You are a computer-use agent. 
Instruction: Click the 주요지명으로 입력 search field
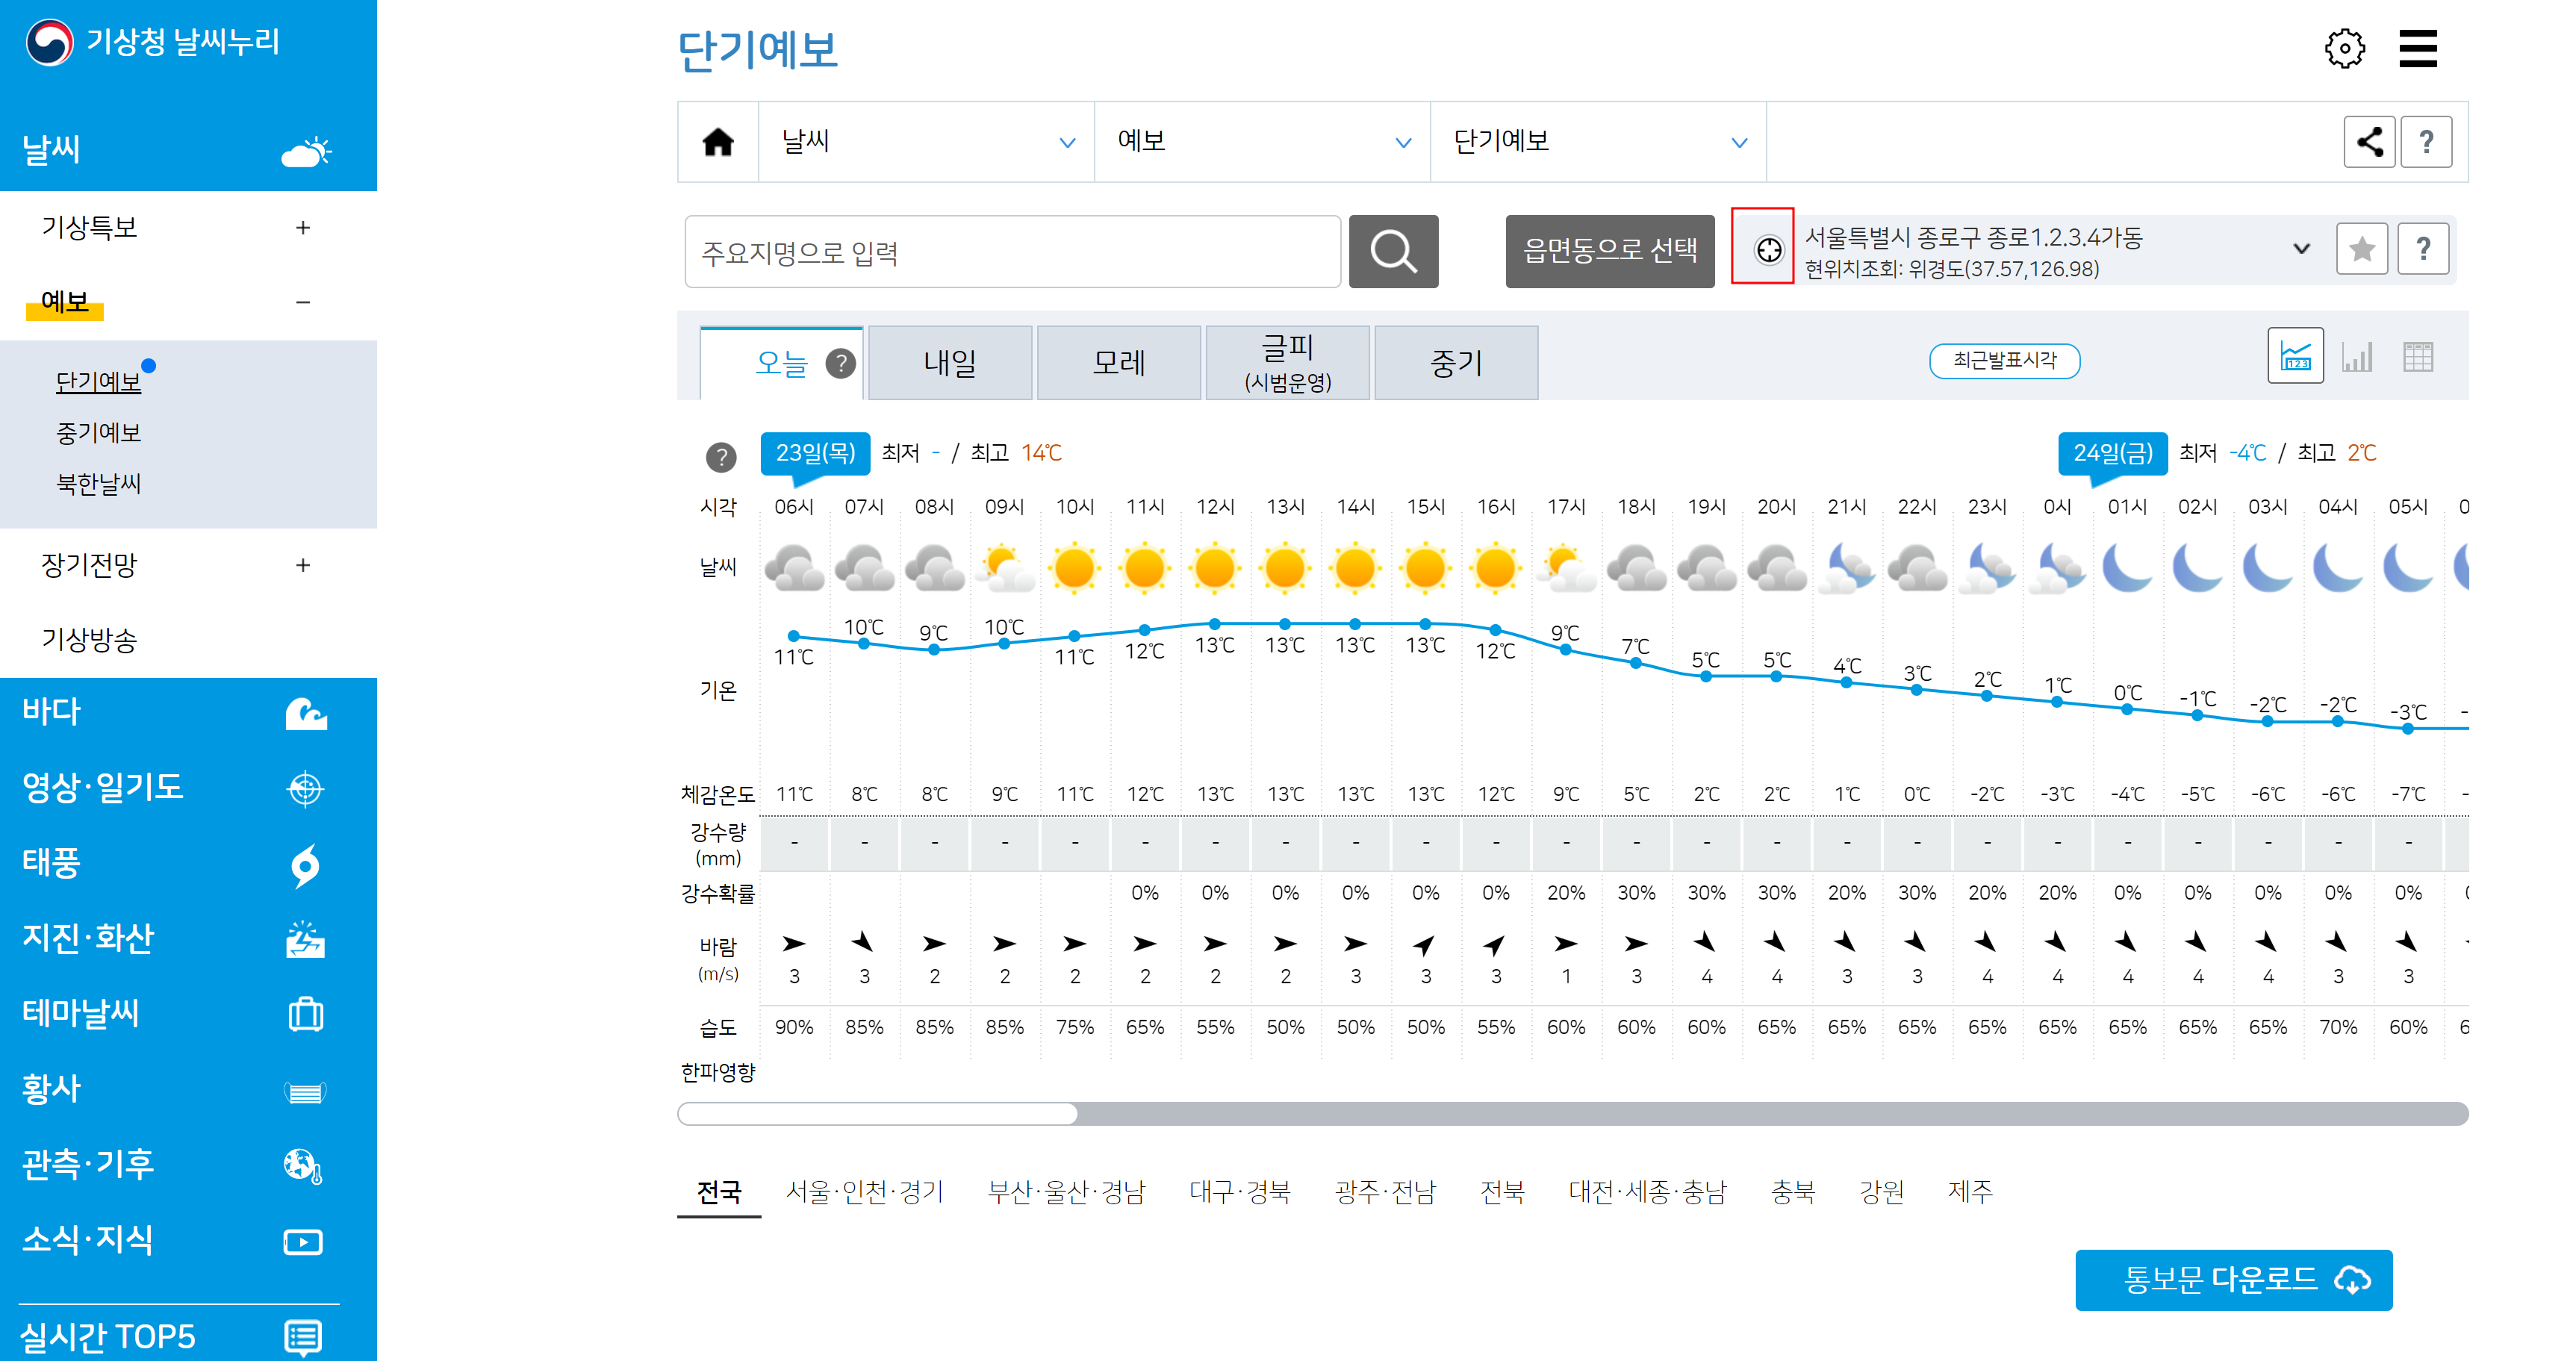click(x=1011, y=252)
